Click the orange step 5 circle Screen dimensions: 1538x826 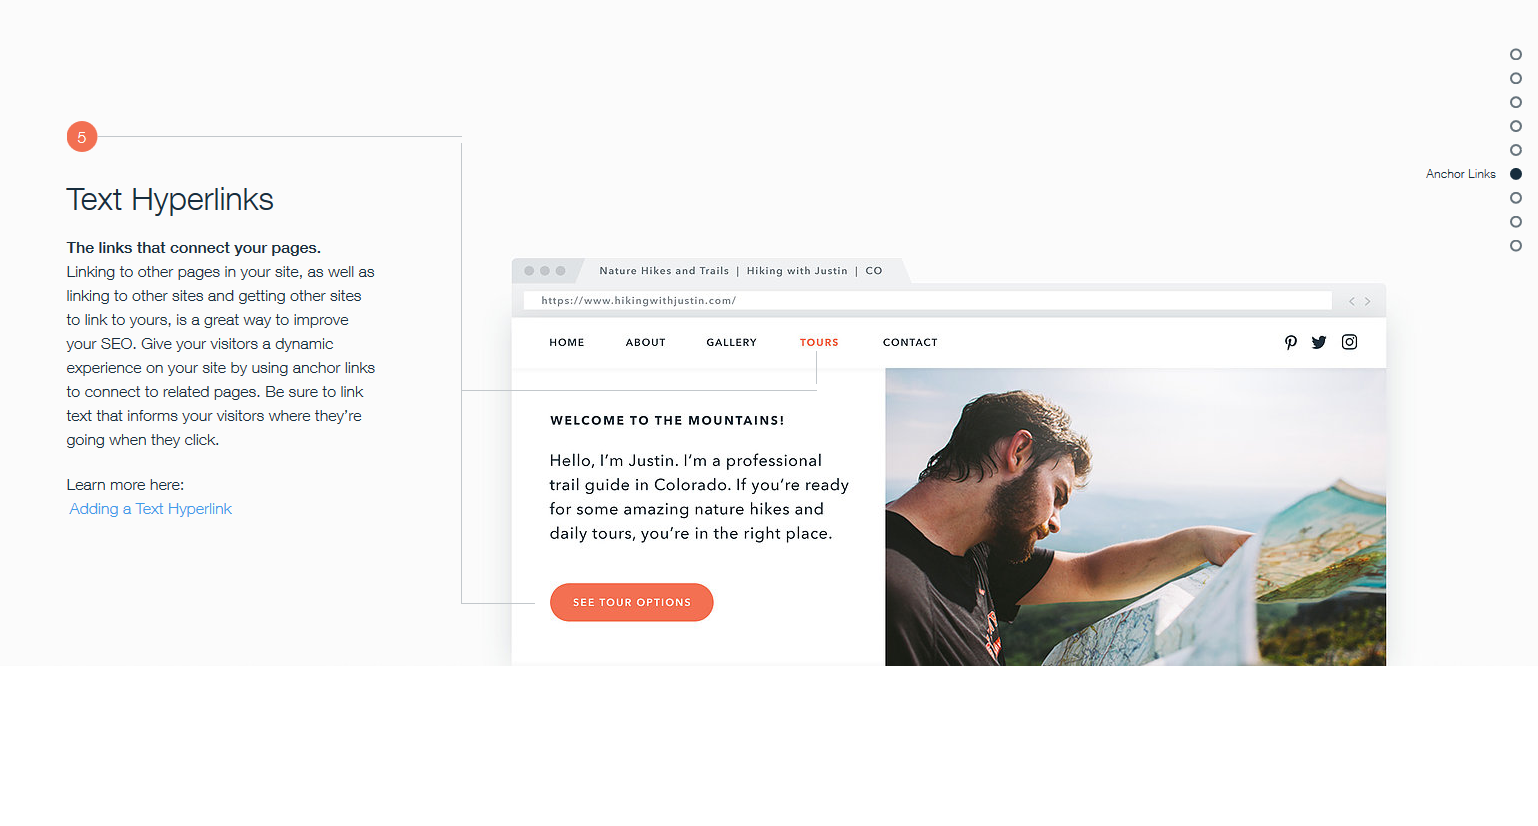[x=82, y=137]
